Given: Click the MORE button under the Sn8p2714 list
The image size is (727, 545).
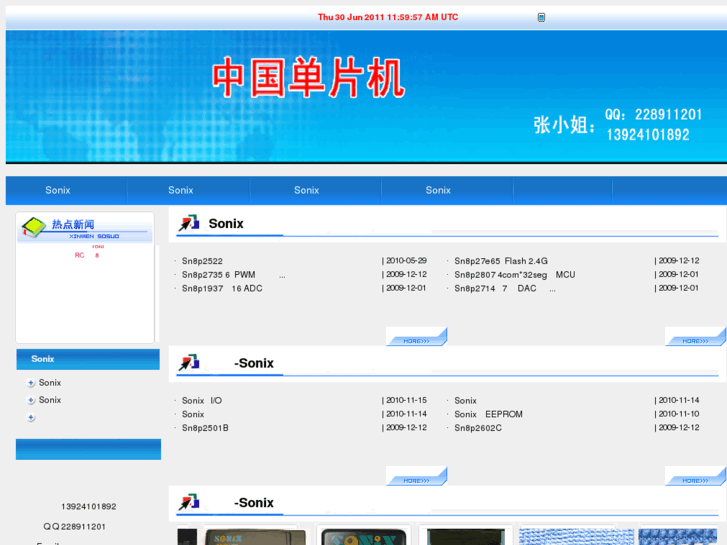Looking at the screenshot, I should (695, 337).
